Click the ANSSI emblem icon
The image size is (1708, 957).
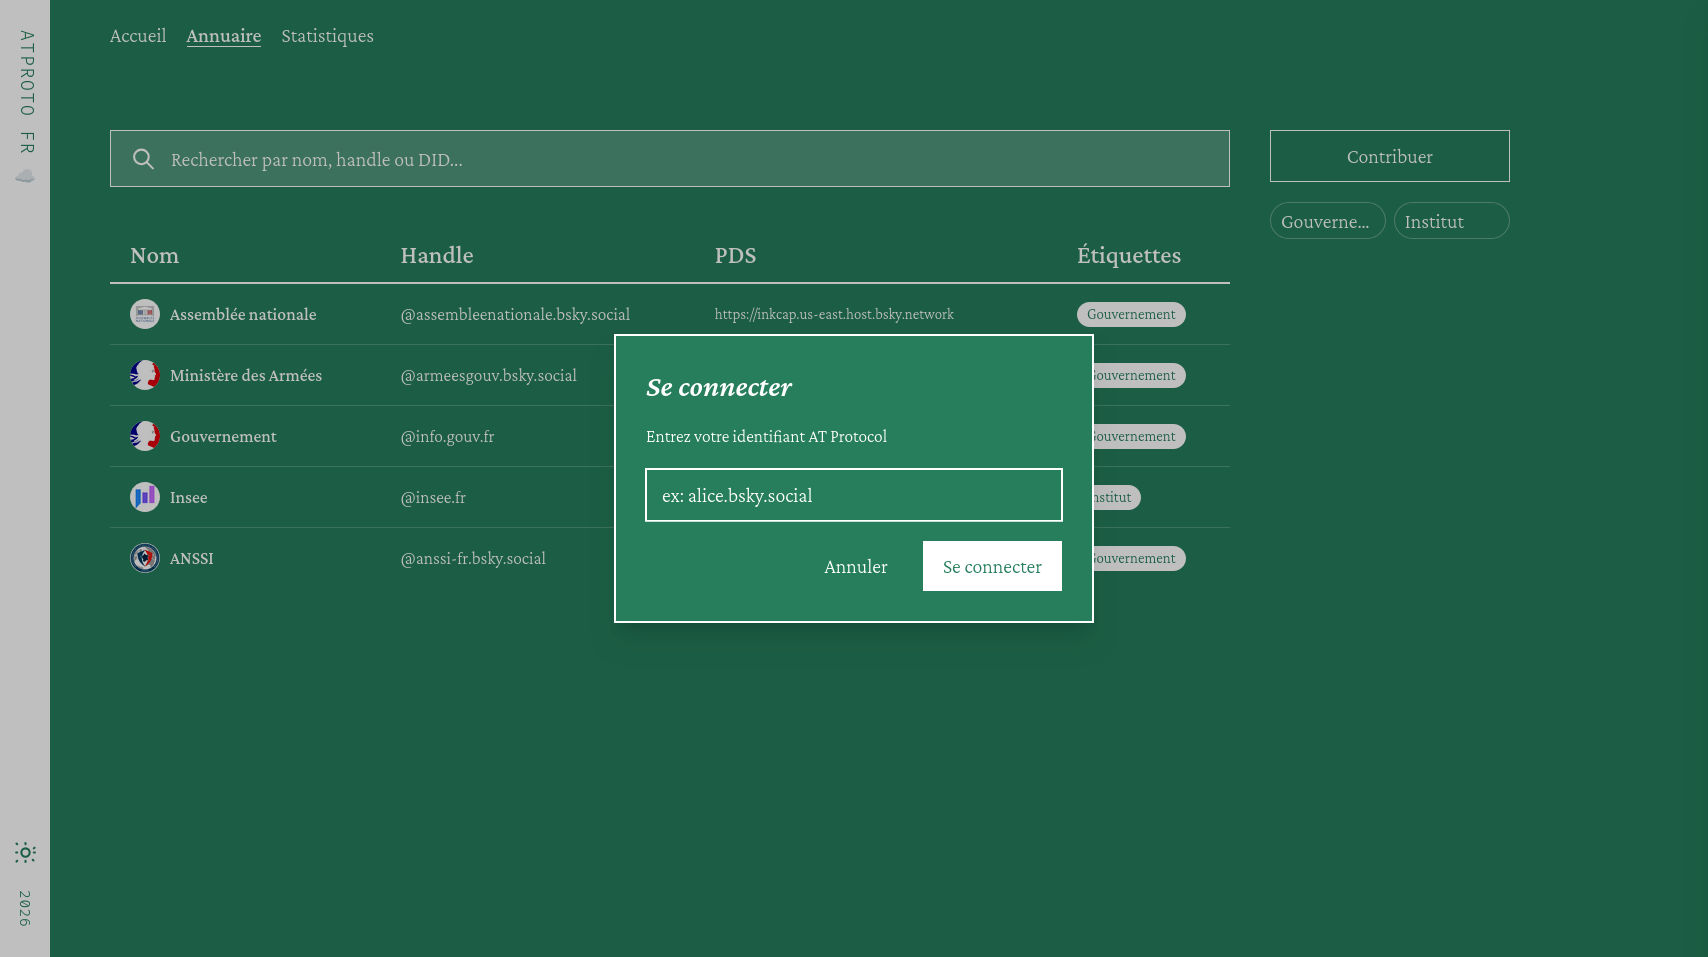point(144,558)
